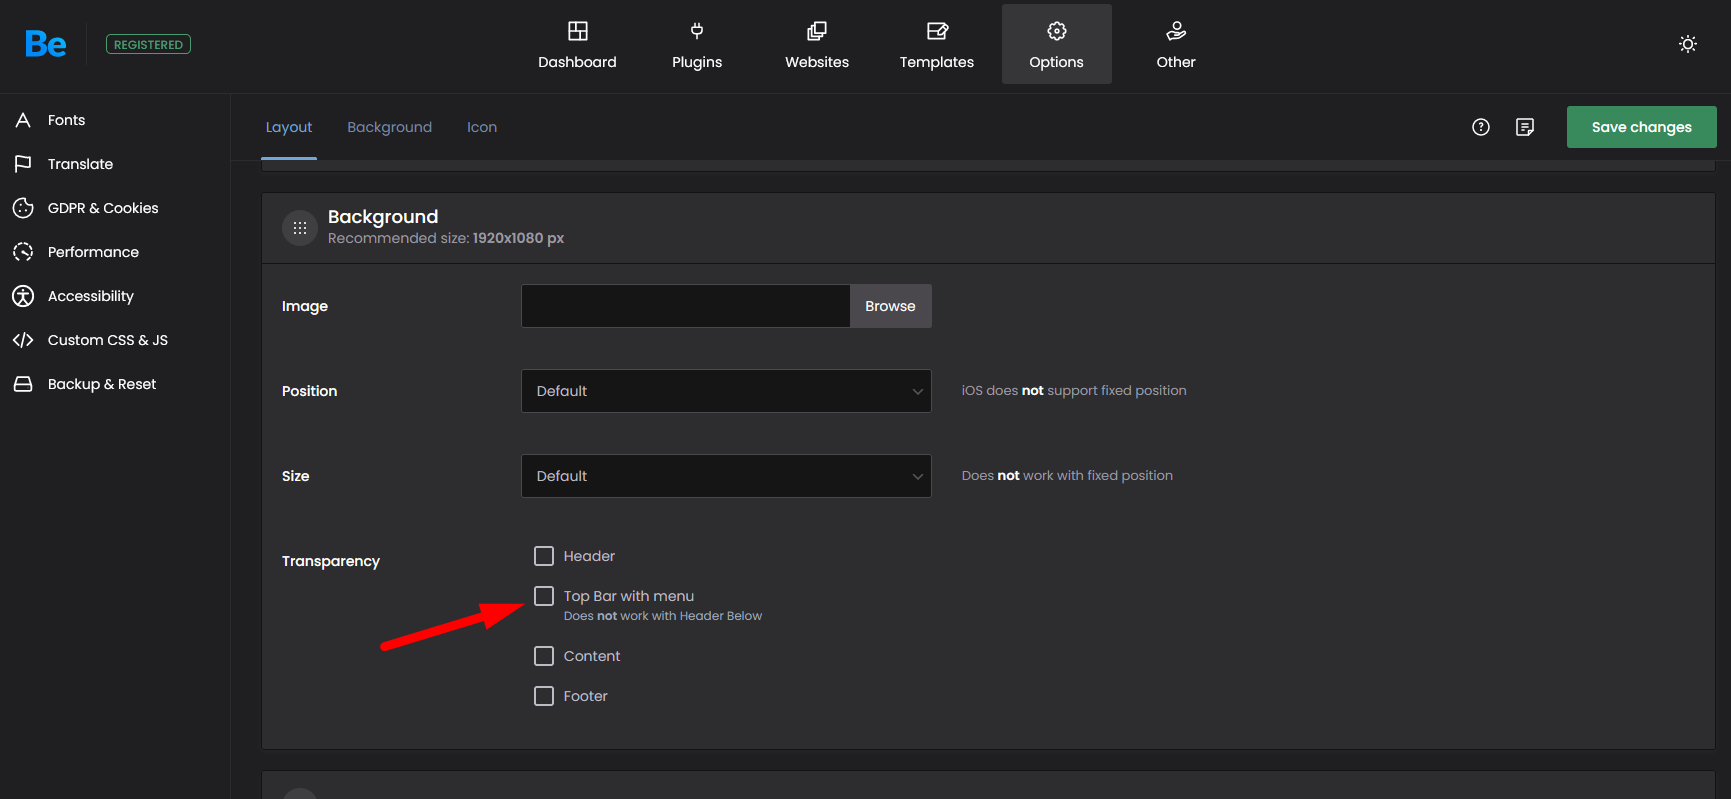Click the Background section grid handle icon

click(300, 228)
